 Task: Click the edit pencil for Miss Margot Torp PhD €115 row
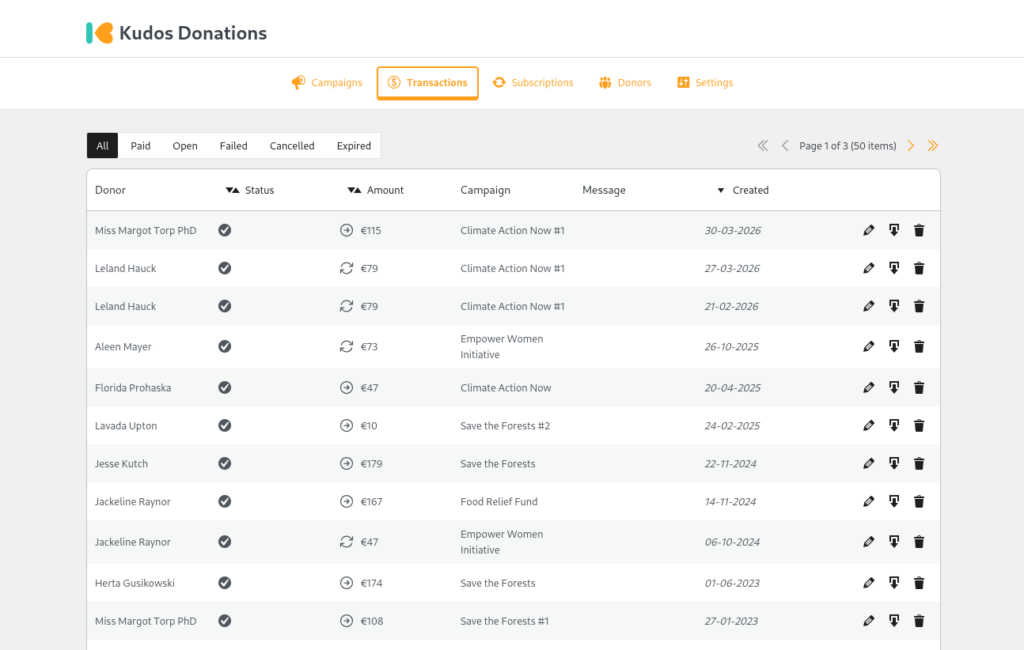click(x=868, y=231)
